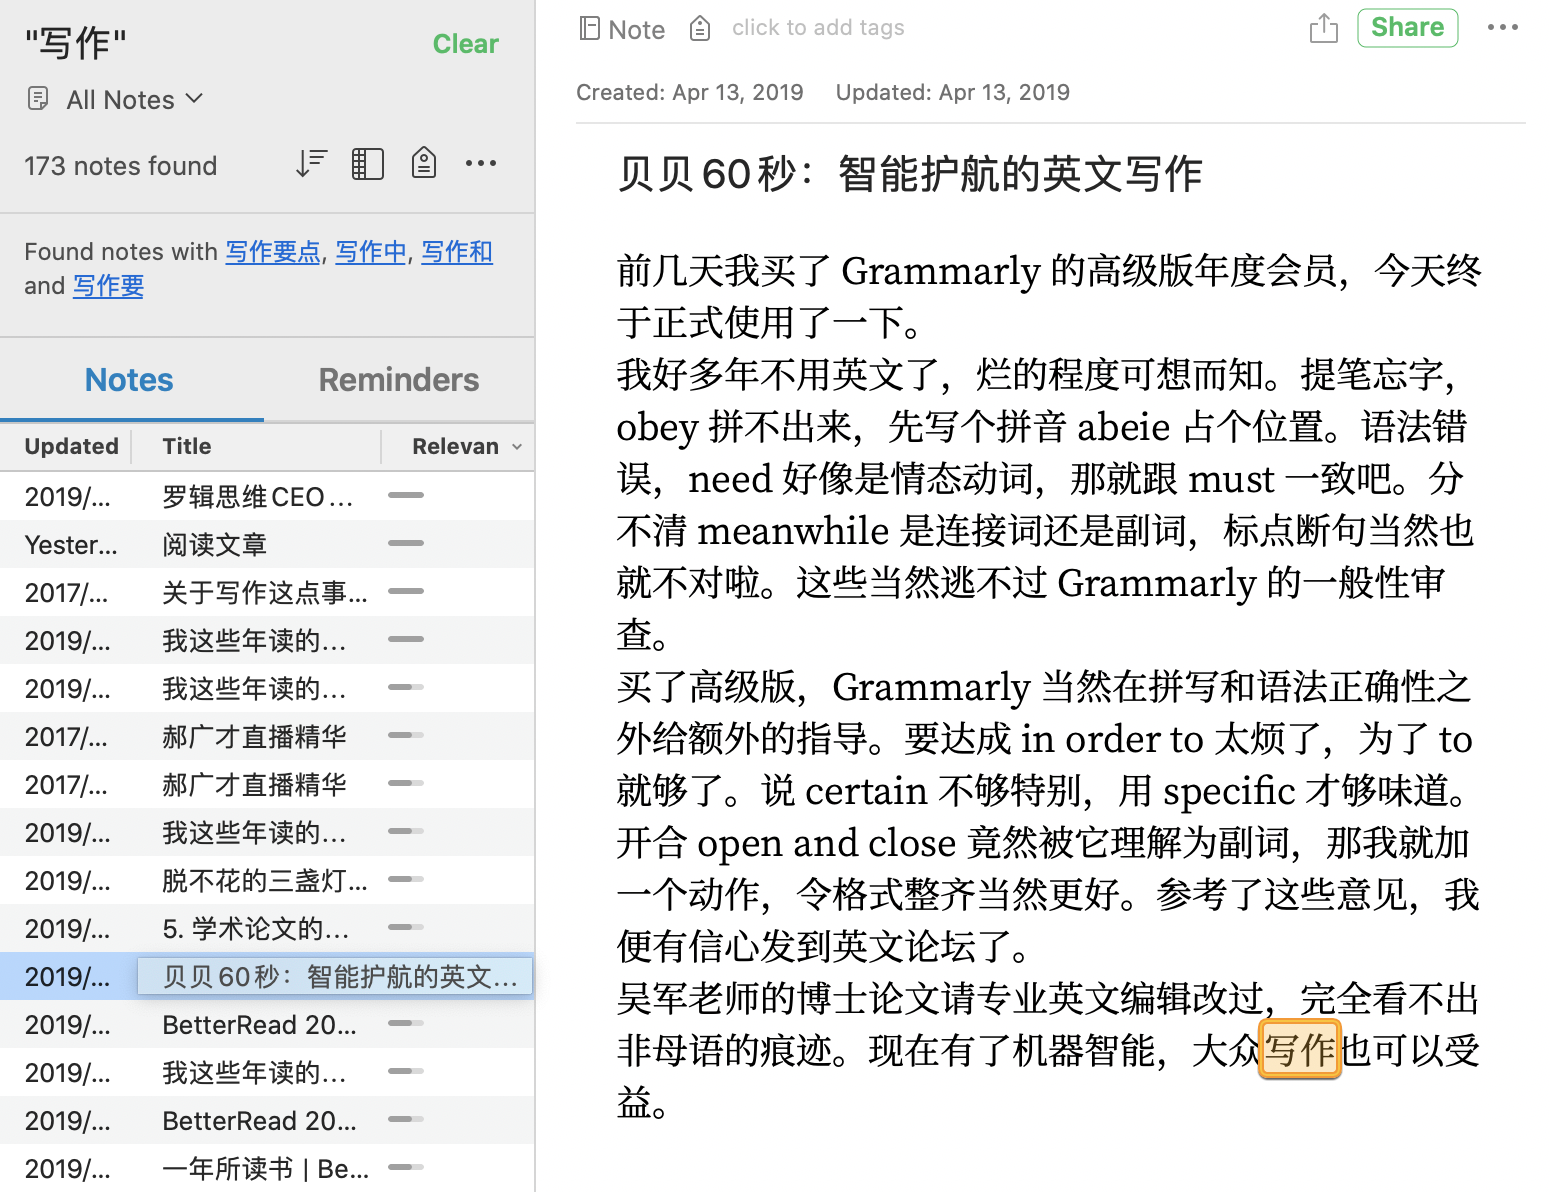The height and width of the screenshot is (1192, 1550).
Task: Open sort options icon
Action: 311,163
